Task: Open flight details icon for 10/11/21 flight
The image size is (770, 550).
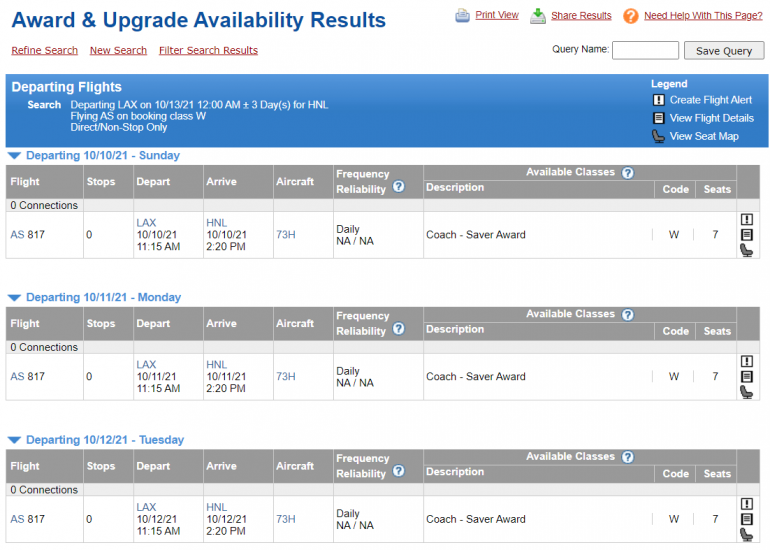Action: click(746, 377)
